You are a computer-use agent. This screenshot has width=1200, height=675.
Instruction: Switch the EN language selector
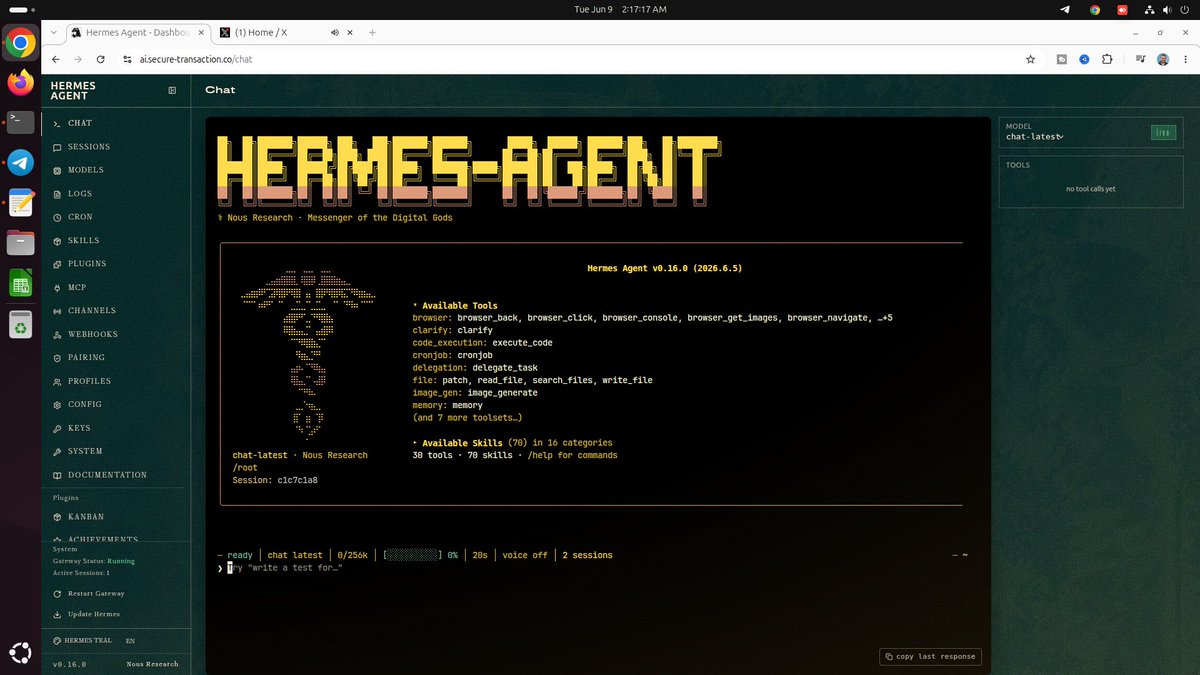click(130, 640)
